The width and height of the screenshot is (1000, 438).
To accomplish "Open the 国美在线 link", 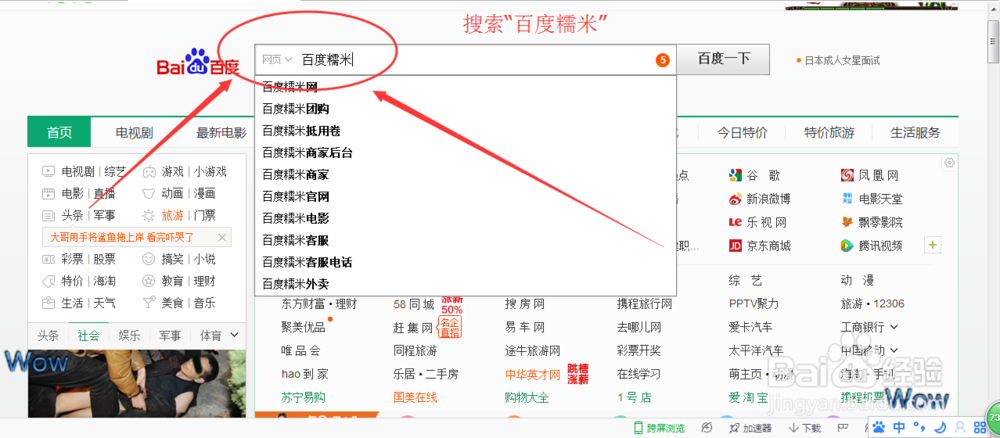I will coord(415,398).
